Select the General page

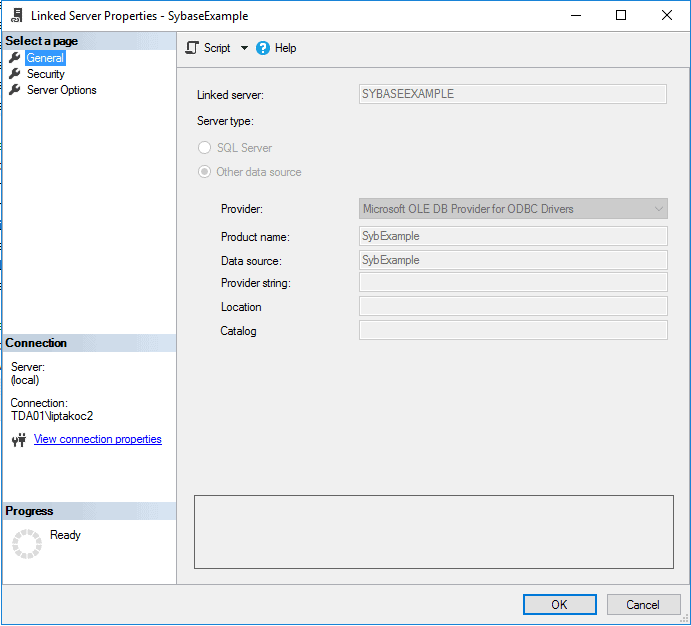(x=45, y=58)
